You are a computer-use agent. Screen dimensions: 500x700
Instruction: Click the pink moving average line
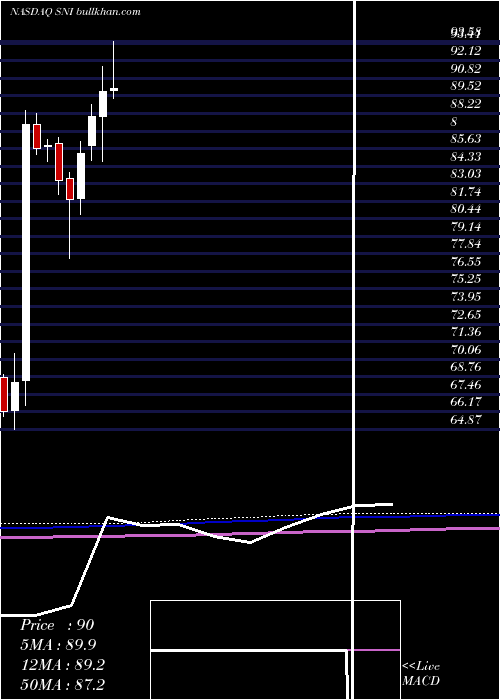click(x=250, y=533)
